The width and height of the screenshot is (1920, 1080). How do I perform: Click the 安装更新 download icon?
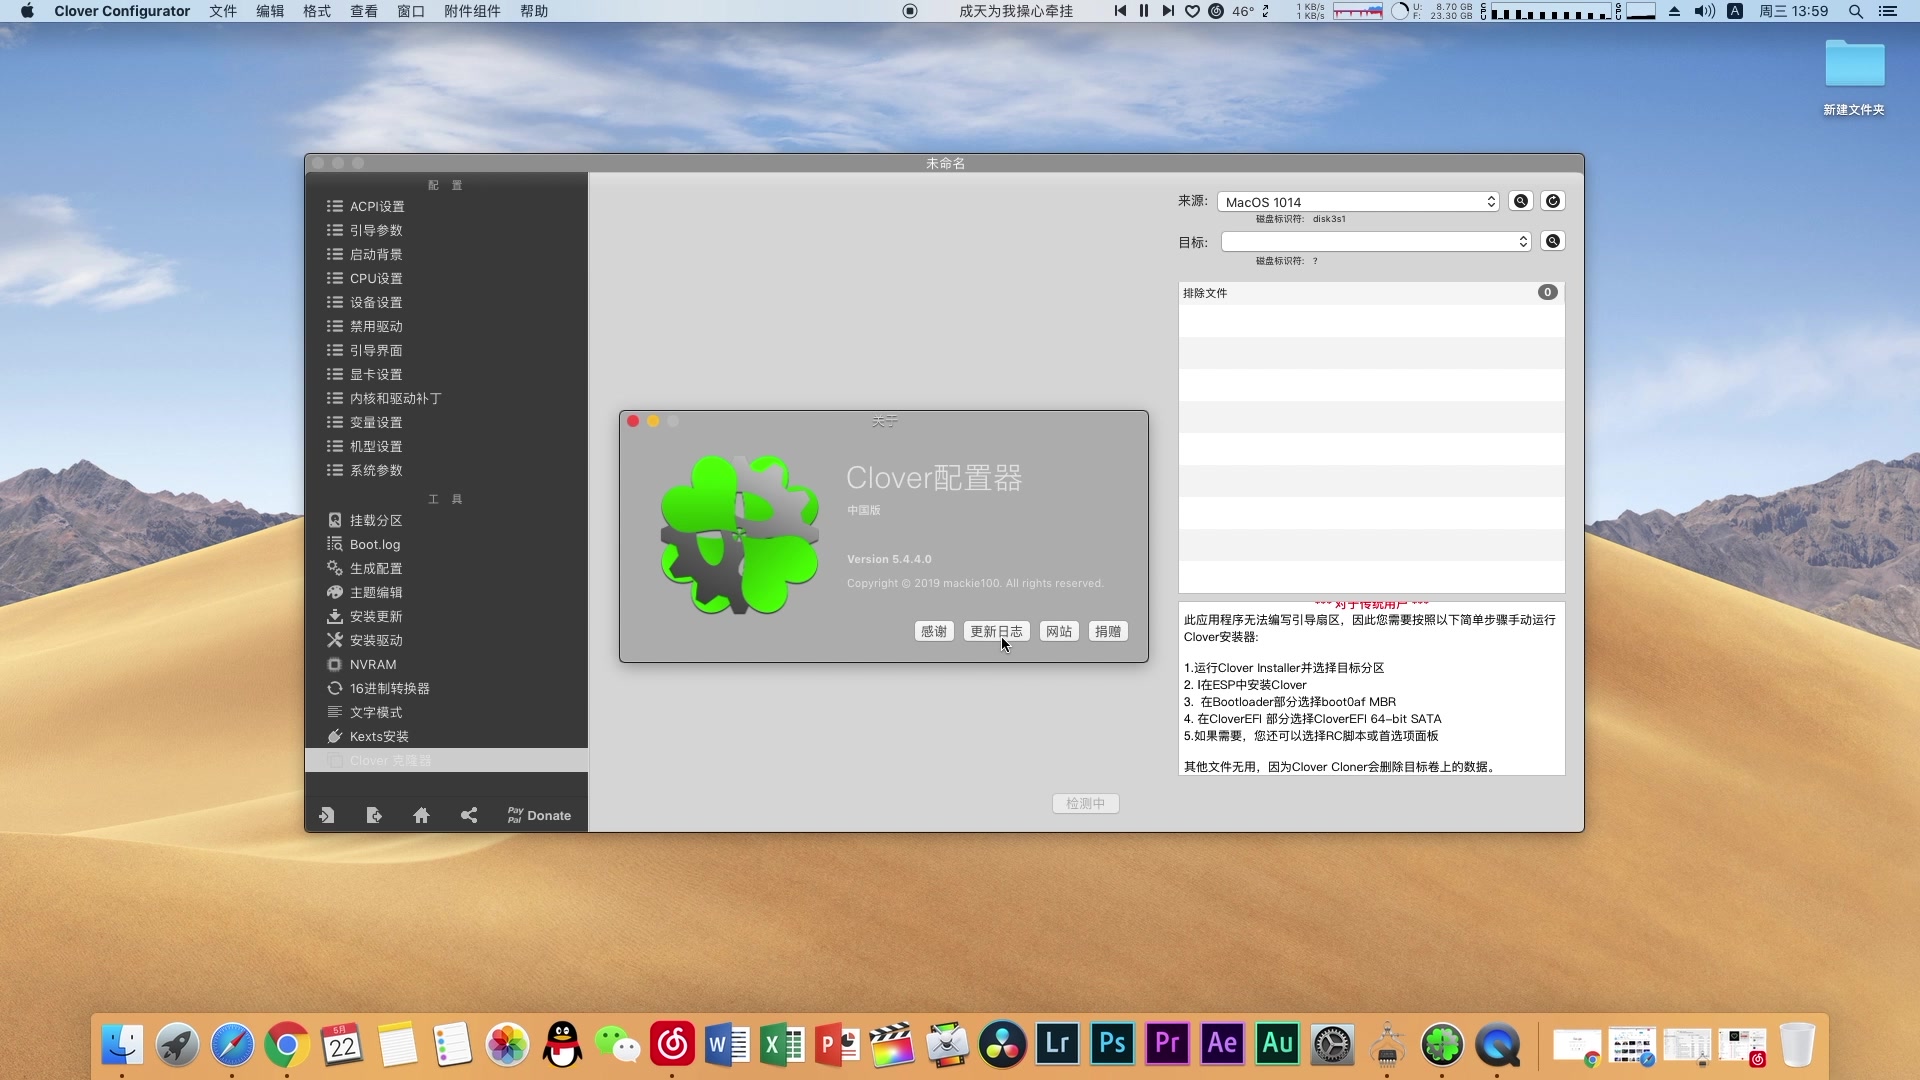(335, 616)
